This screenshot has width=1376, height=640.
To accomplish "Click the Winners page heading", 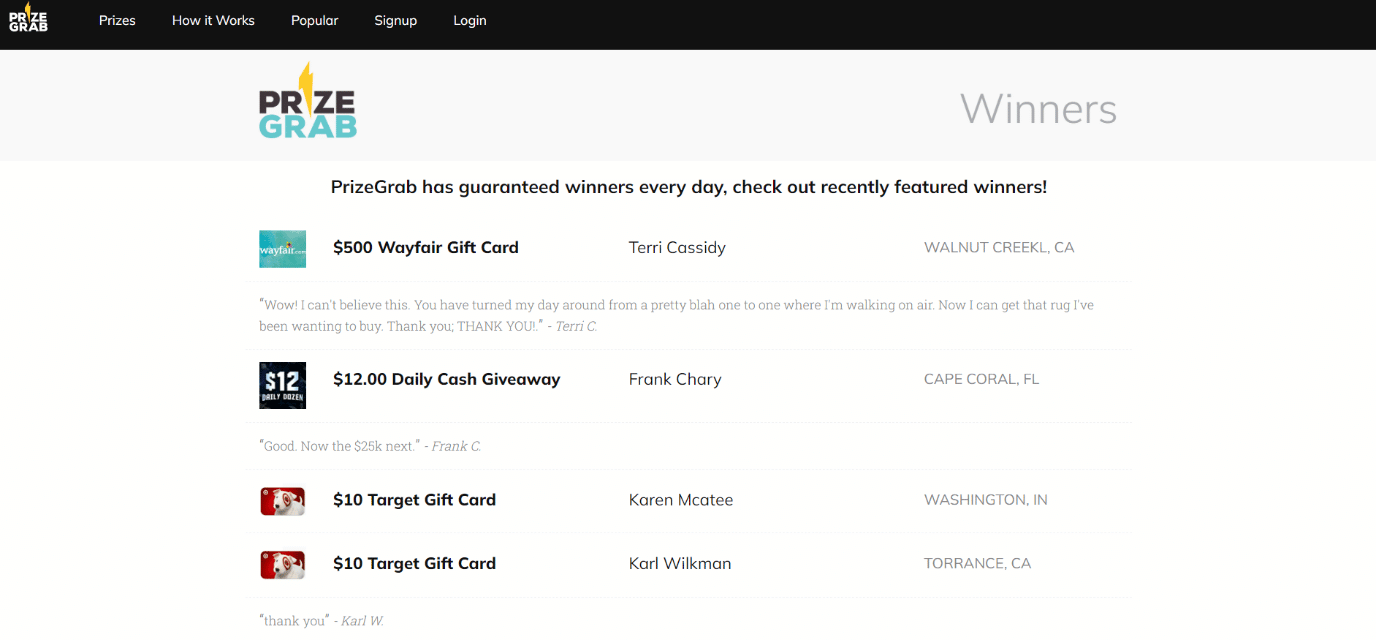I will (1038, 108).
